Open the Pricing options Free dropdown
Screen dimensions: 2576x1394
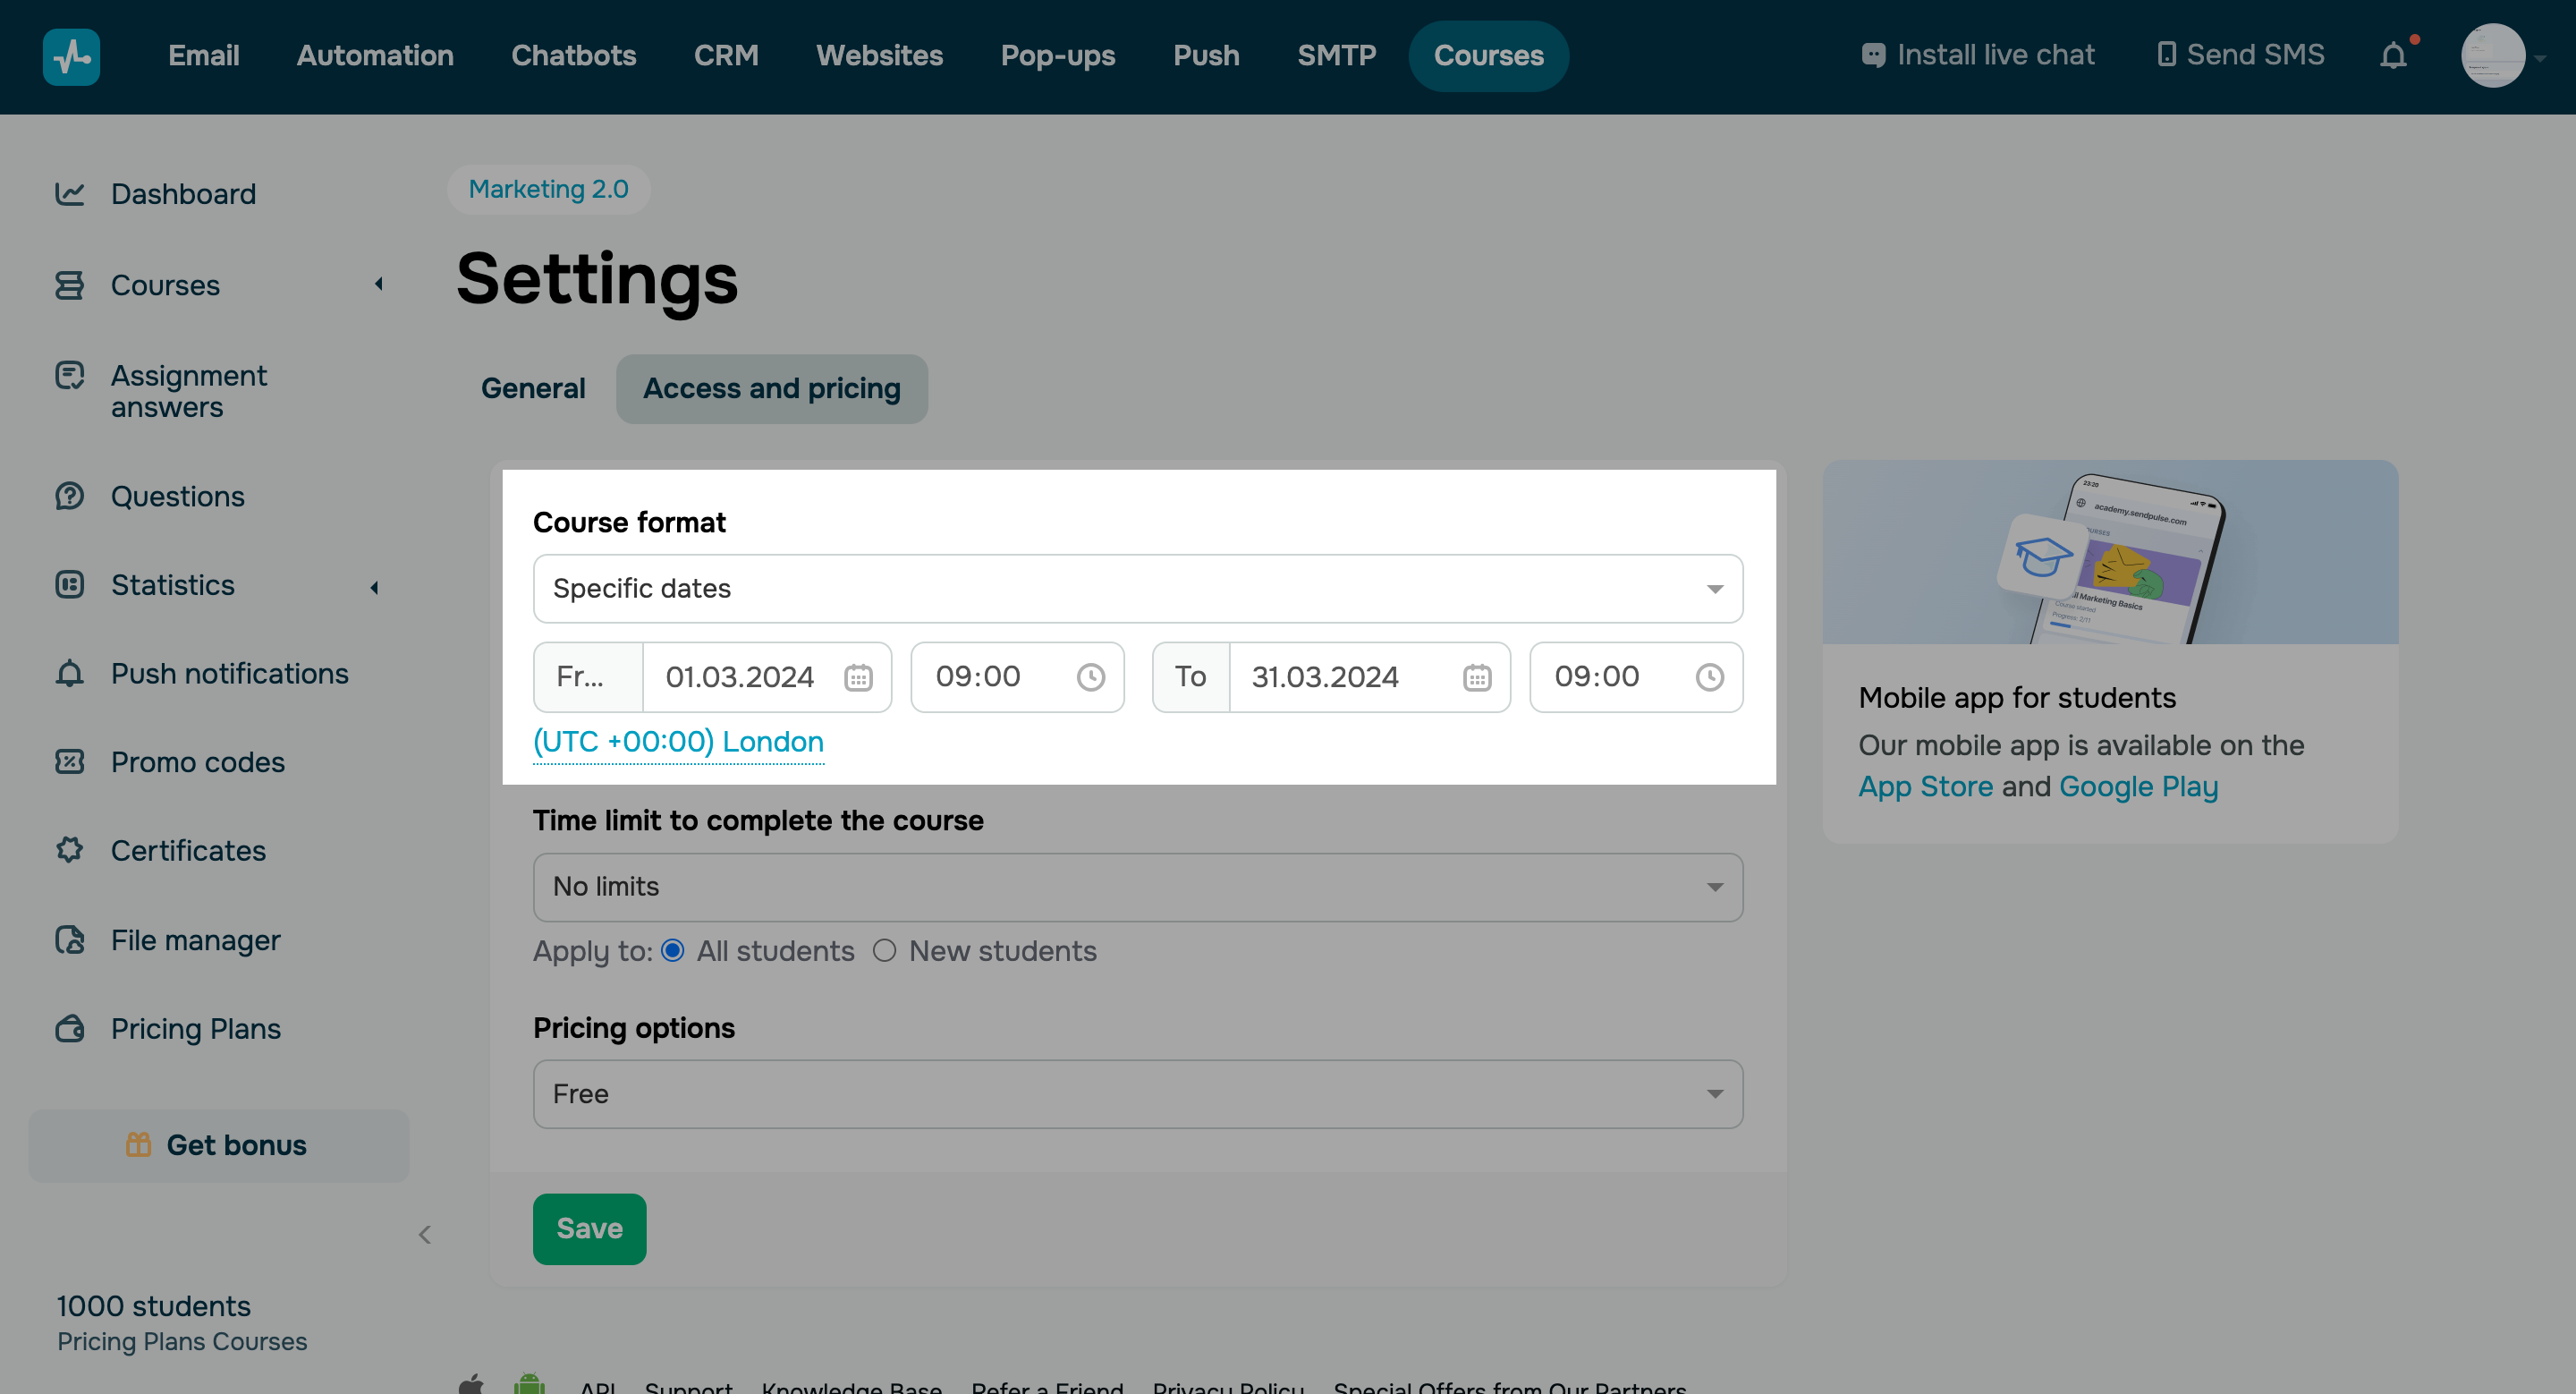[1137, 1094]
